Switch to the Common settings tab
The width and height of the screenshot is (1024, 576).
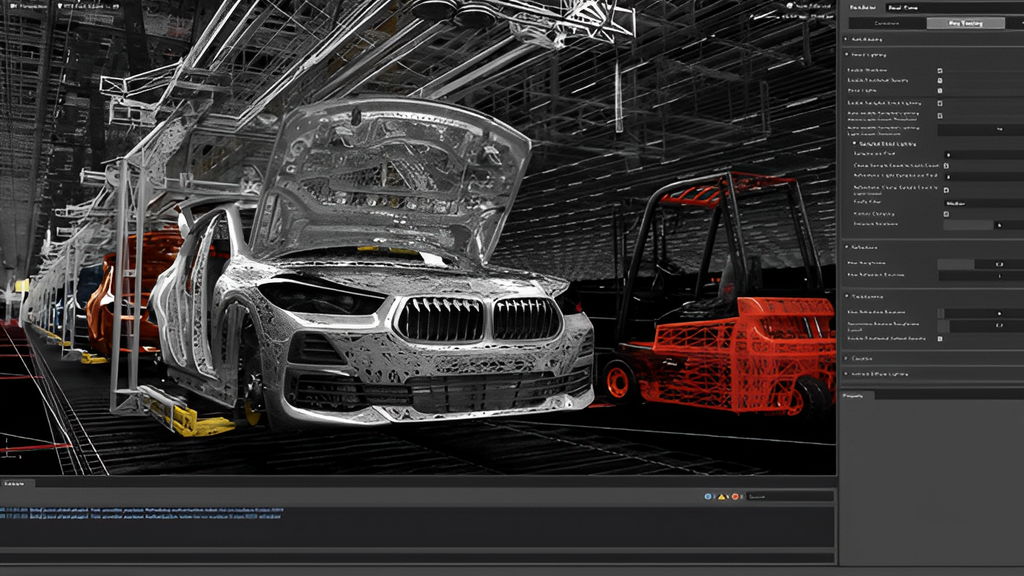point(886,23)
